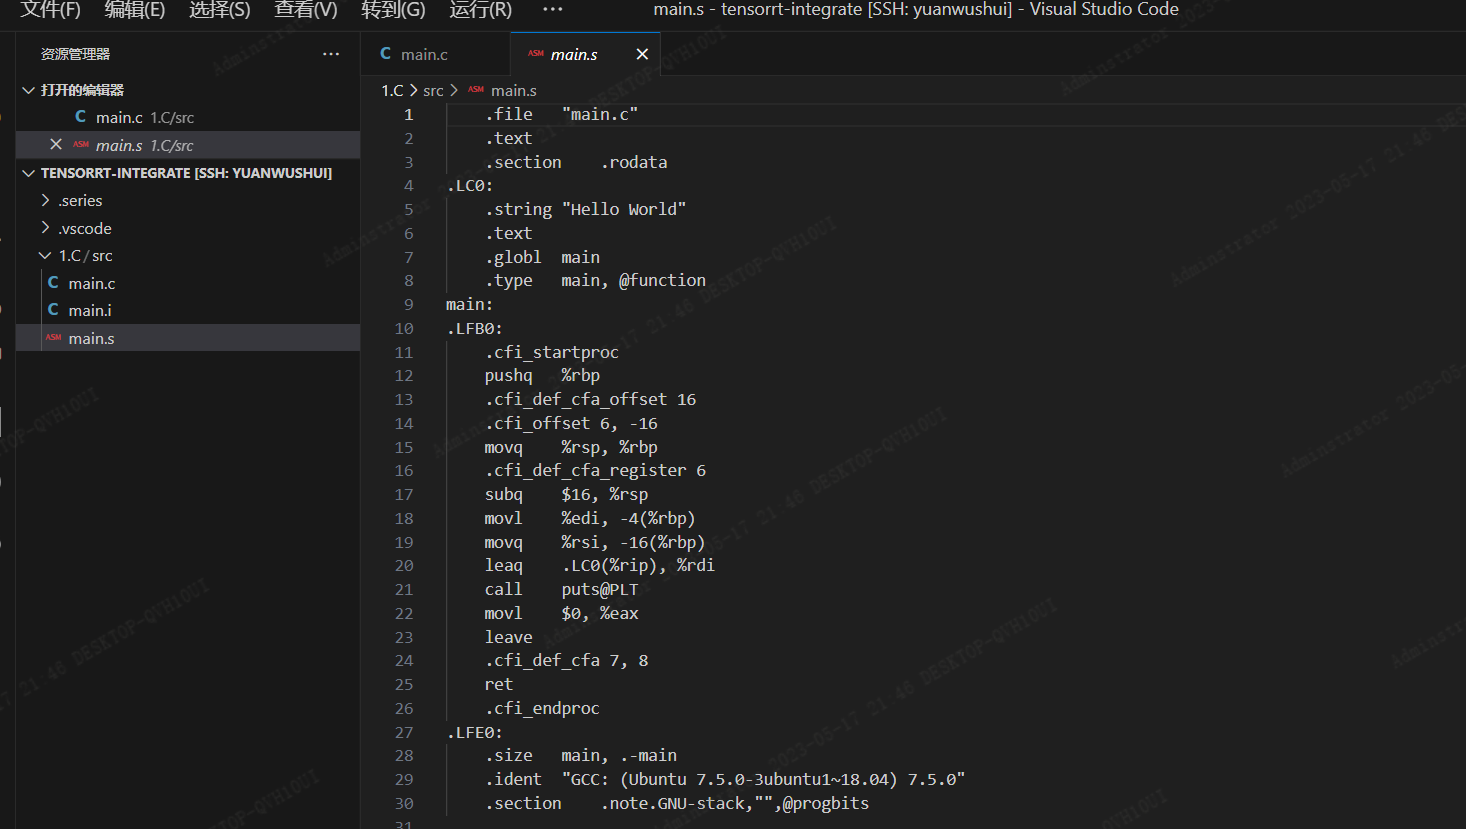Collapse the TENSORRT-INTEGRATE workspace folder
Image resolution: width=1466 pixels, height=829 pixels.
(188, 173)
